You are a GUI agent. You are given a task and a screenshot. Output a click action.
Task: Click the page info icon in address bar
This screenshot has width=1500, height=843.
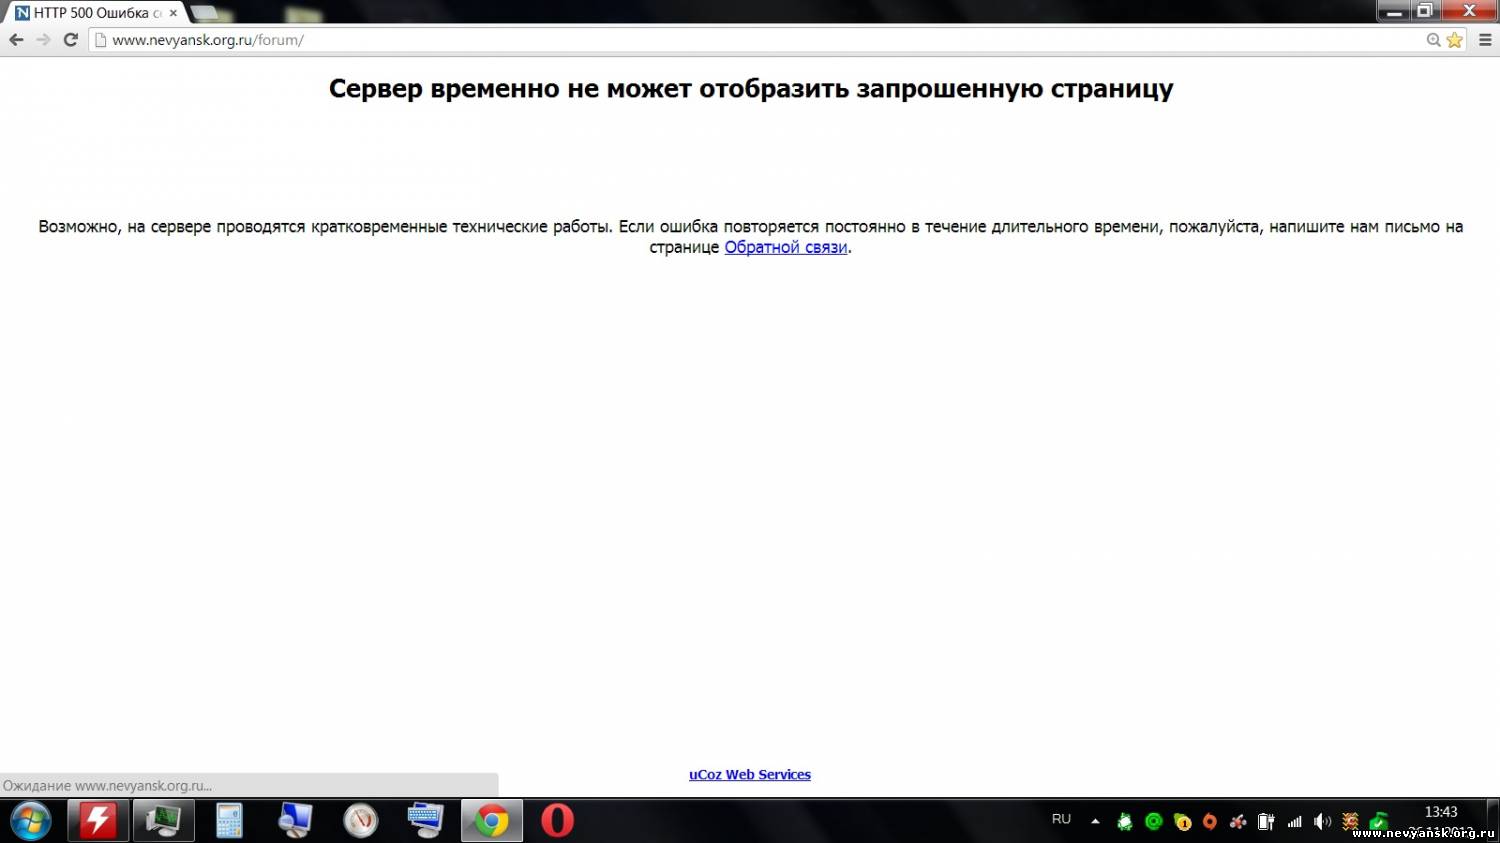pyautogui.click(x=100, y=40)
